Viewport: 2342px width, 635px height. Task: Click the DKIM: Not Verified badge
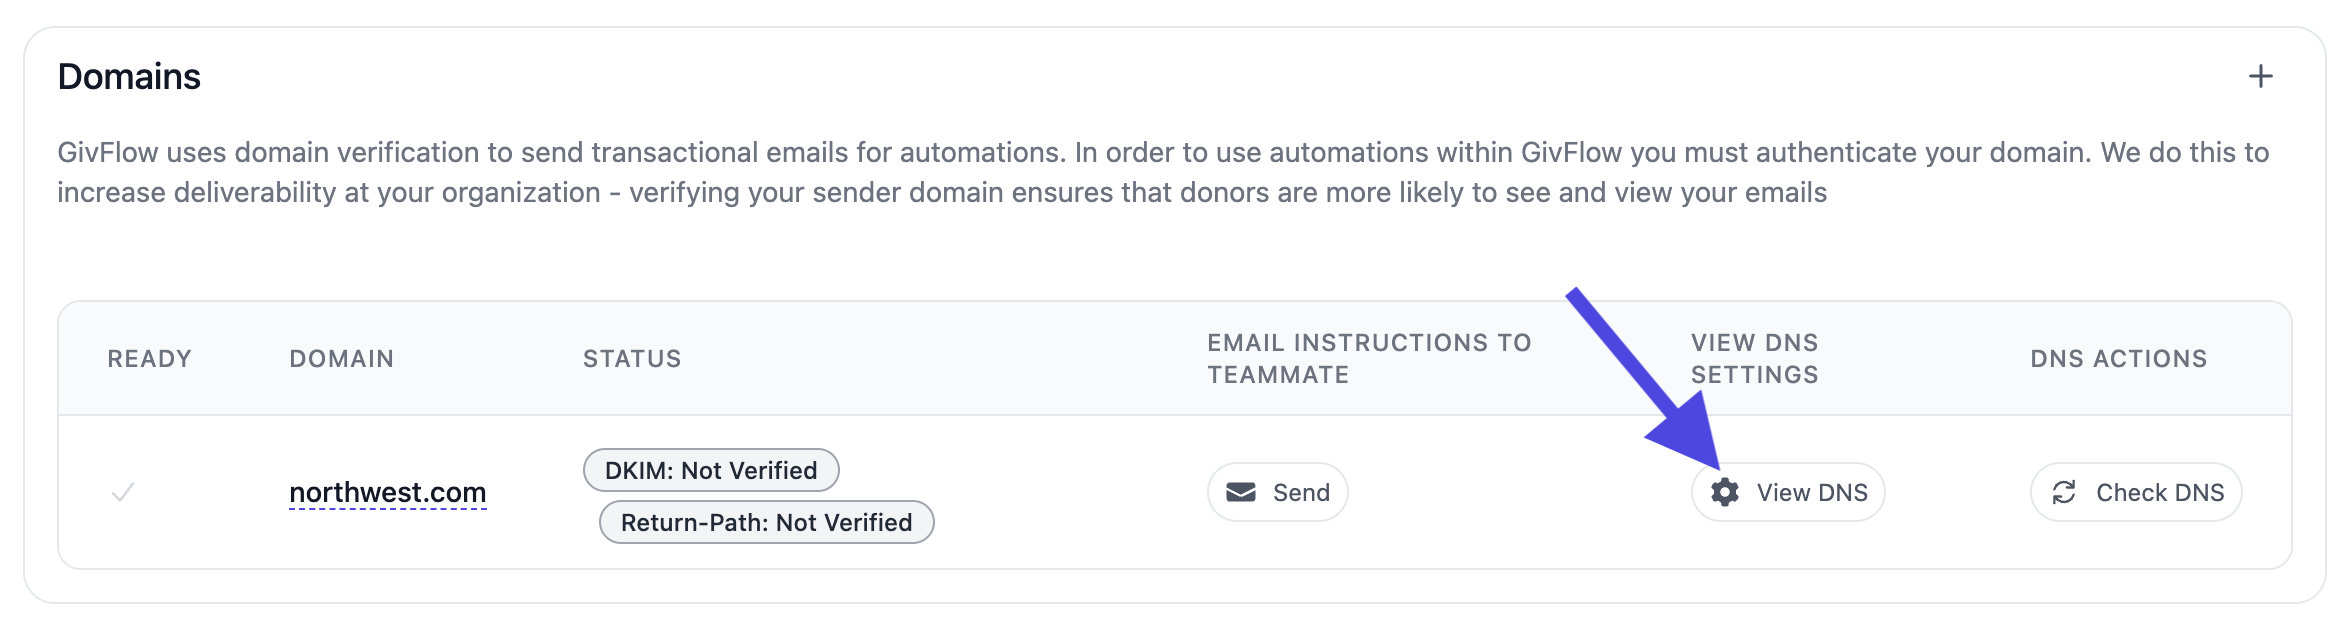click(711, 470)
